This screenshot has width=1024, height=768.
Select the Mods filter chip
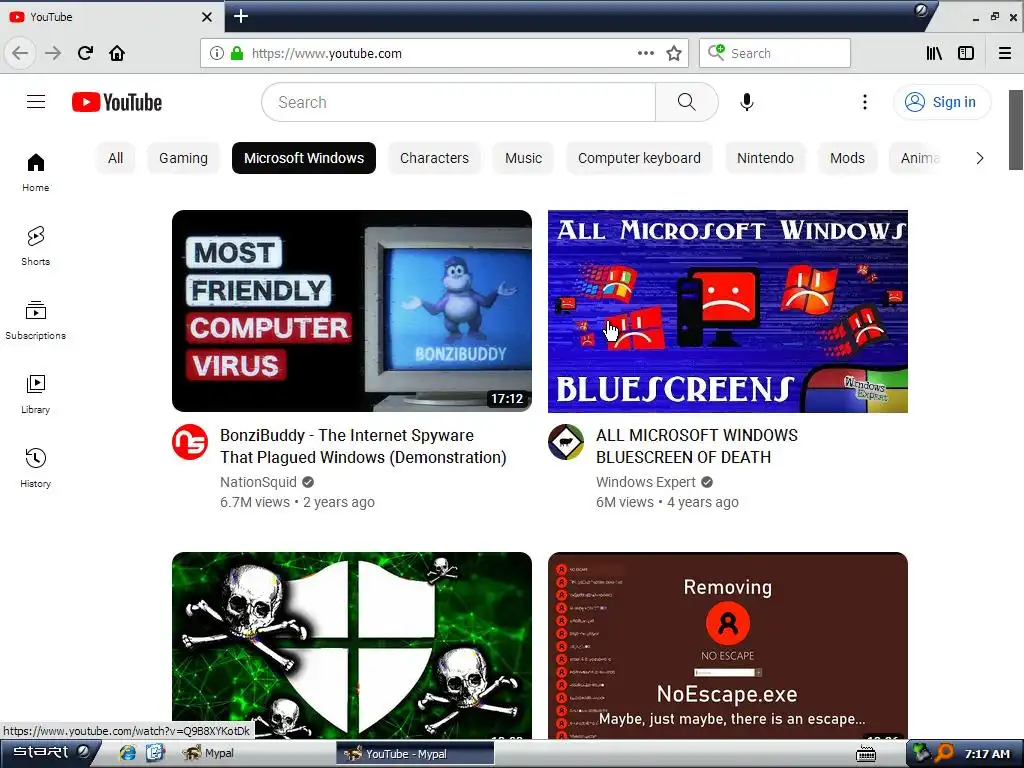(847, 158)
